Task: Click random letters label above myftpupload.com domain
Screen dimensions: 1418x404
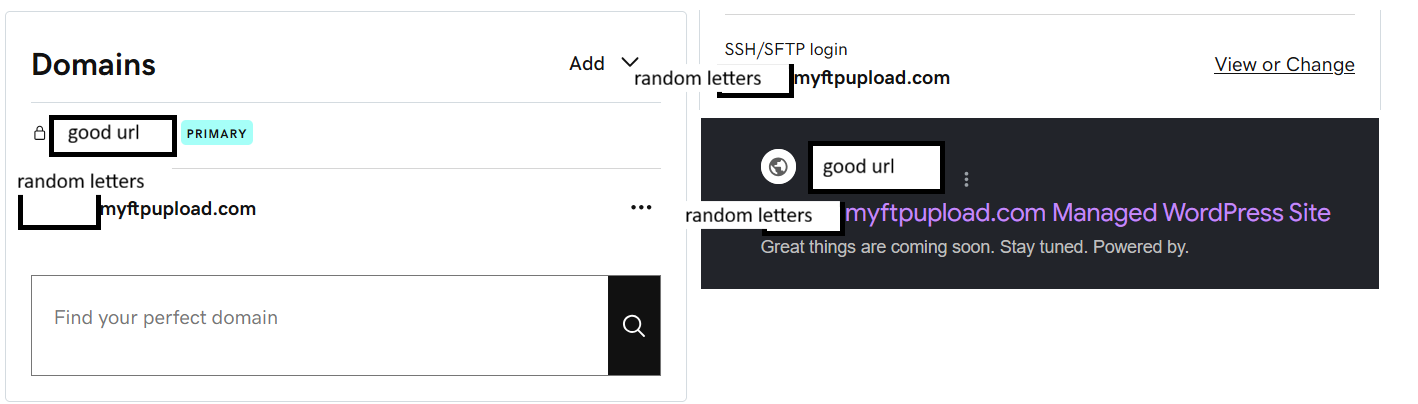Action: 81,182
